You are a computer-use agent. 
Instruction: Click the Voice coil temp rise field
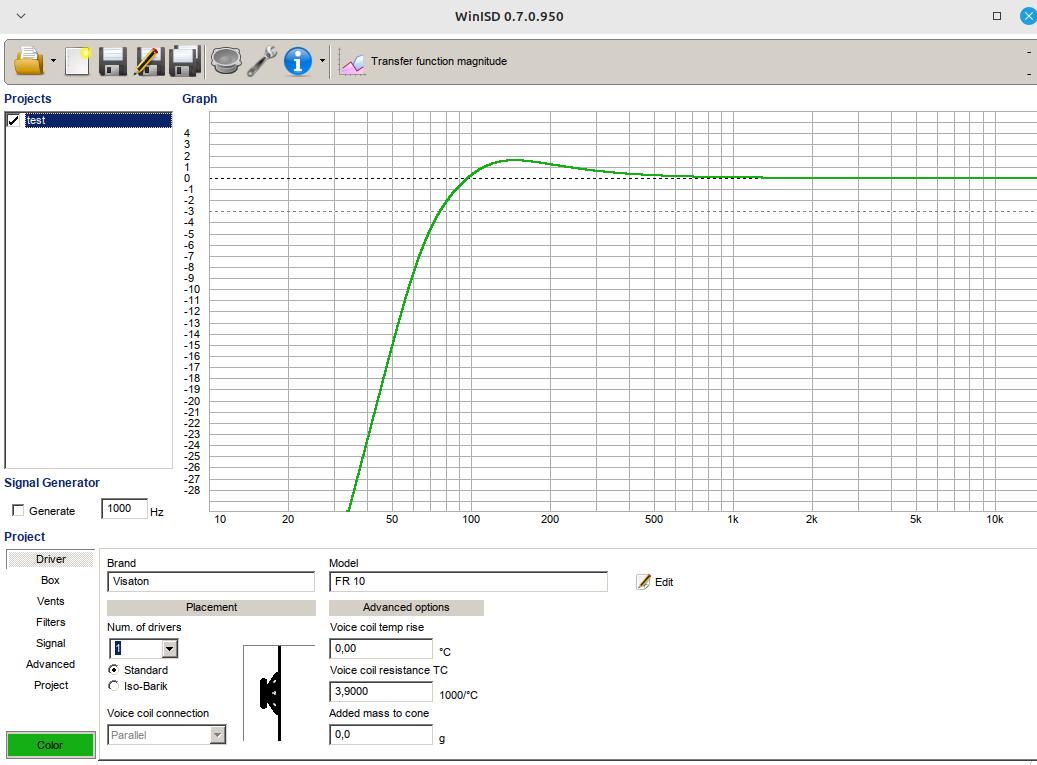coord(381,648)
